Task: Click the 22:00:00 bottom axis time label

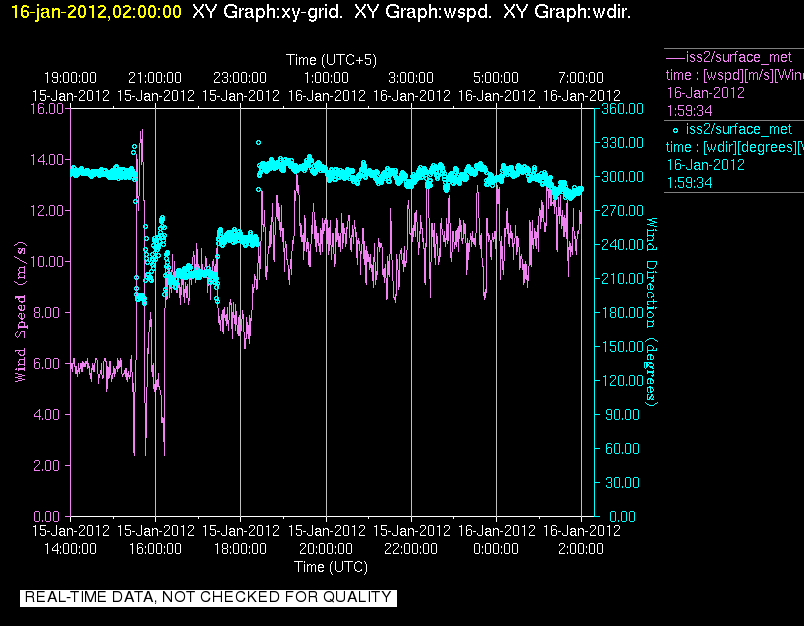Action: tap(411, 549)
